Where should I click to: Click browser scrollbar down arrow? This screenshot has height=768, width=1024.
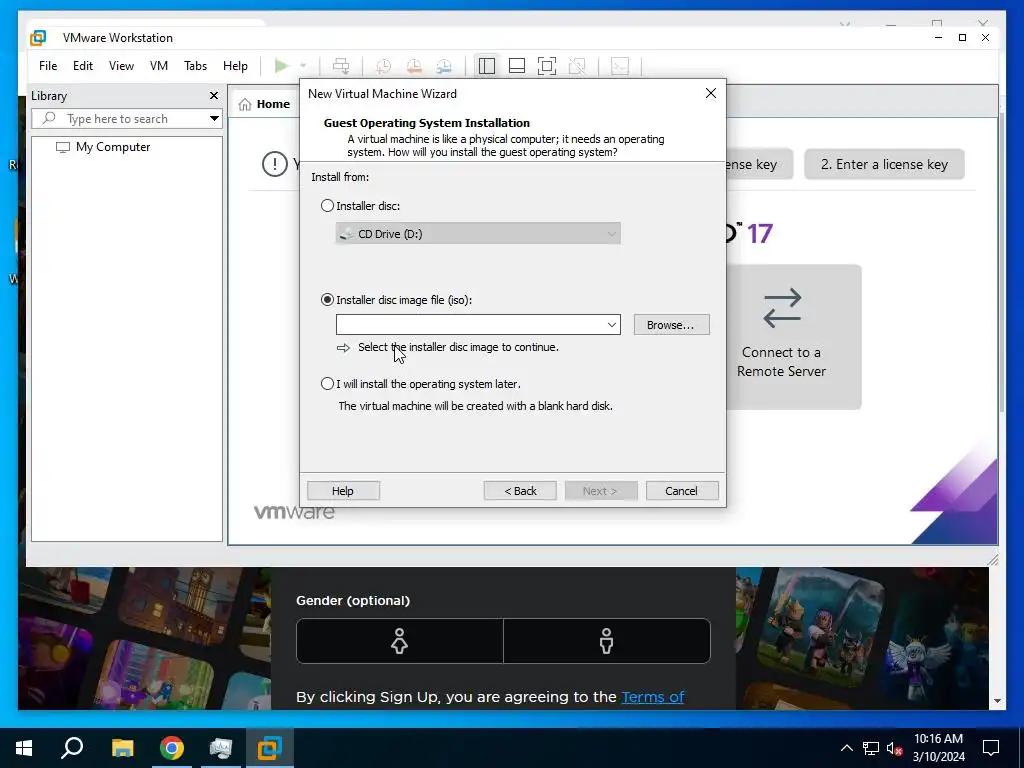click(x=997, y=701)
